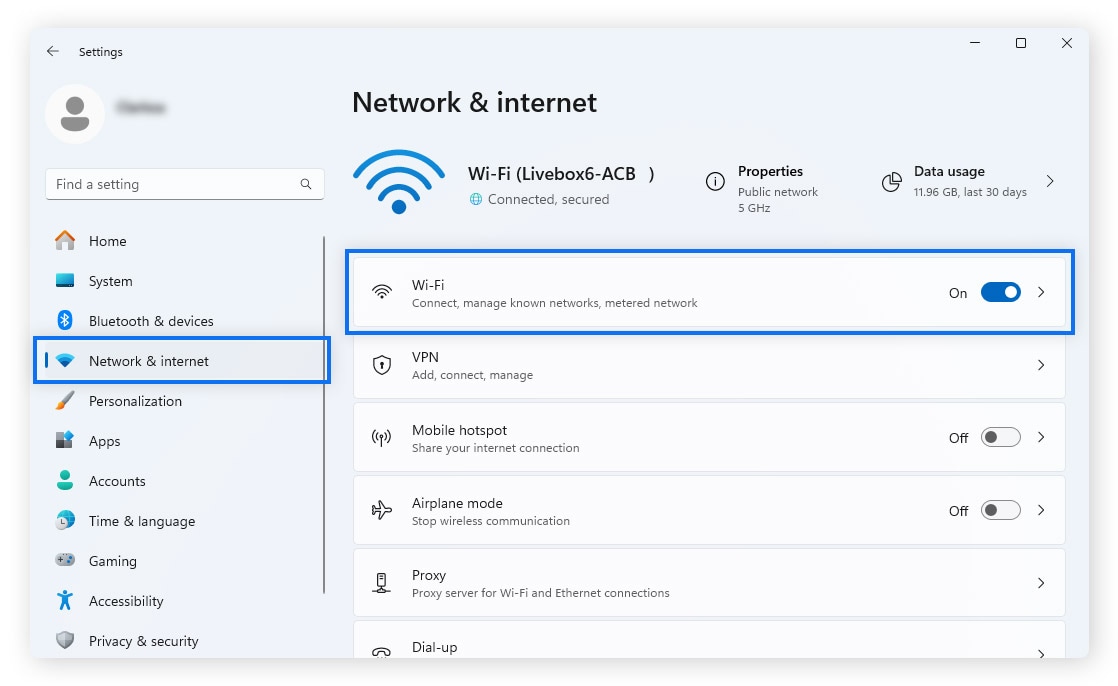Turn off the Wi-Fi toggle
The height and width of the screenshot is (686, 1118).
click(x=1000, y=292)
